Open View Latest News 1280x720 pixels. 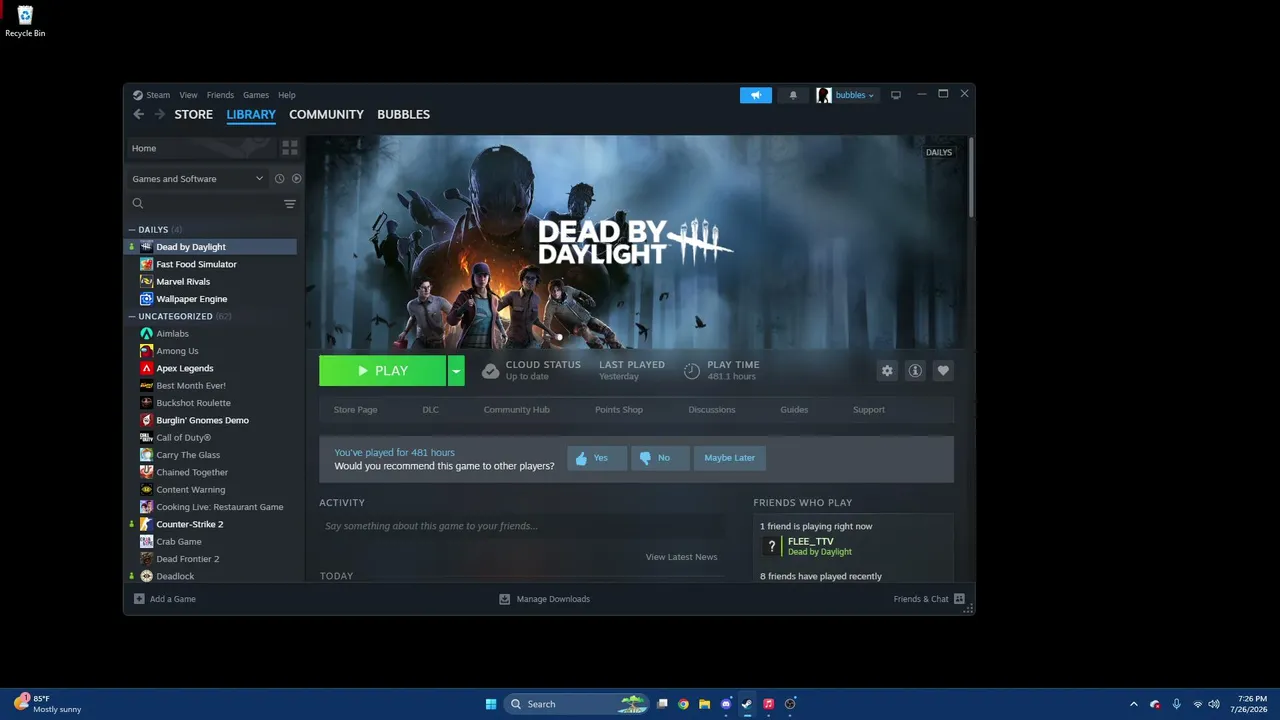click(682, 557)
